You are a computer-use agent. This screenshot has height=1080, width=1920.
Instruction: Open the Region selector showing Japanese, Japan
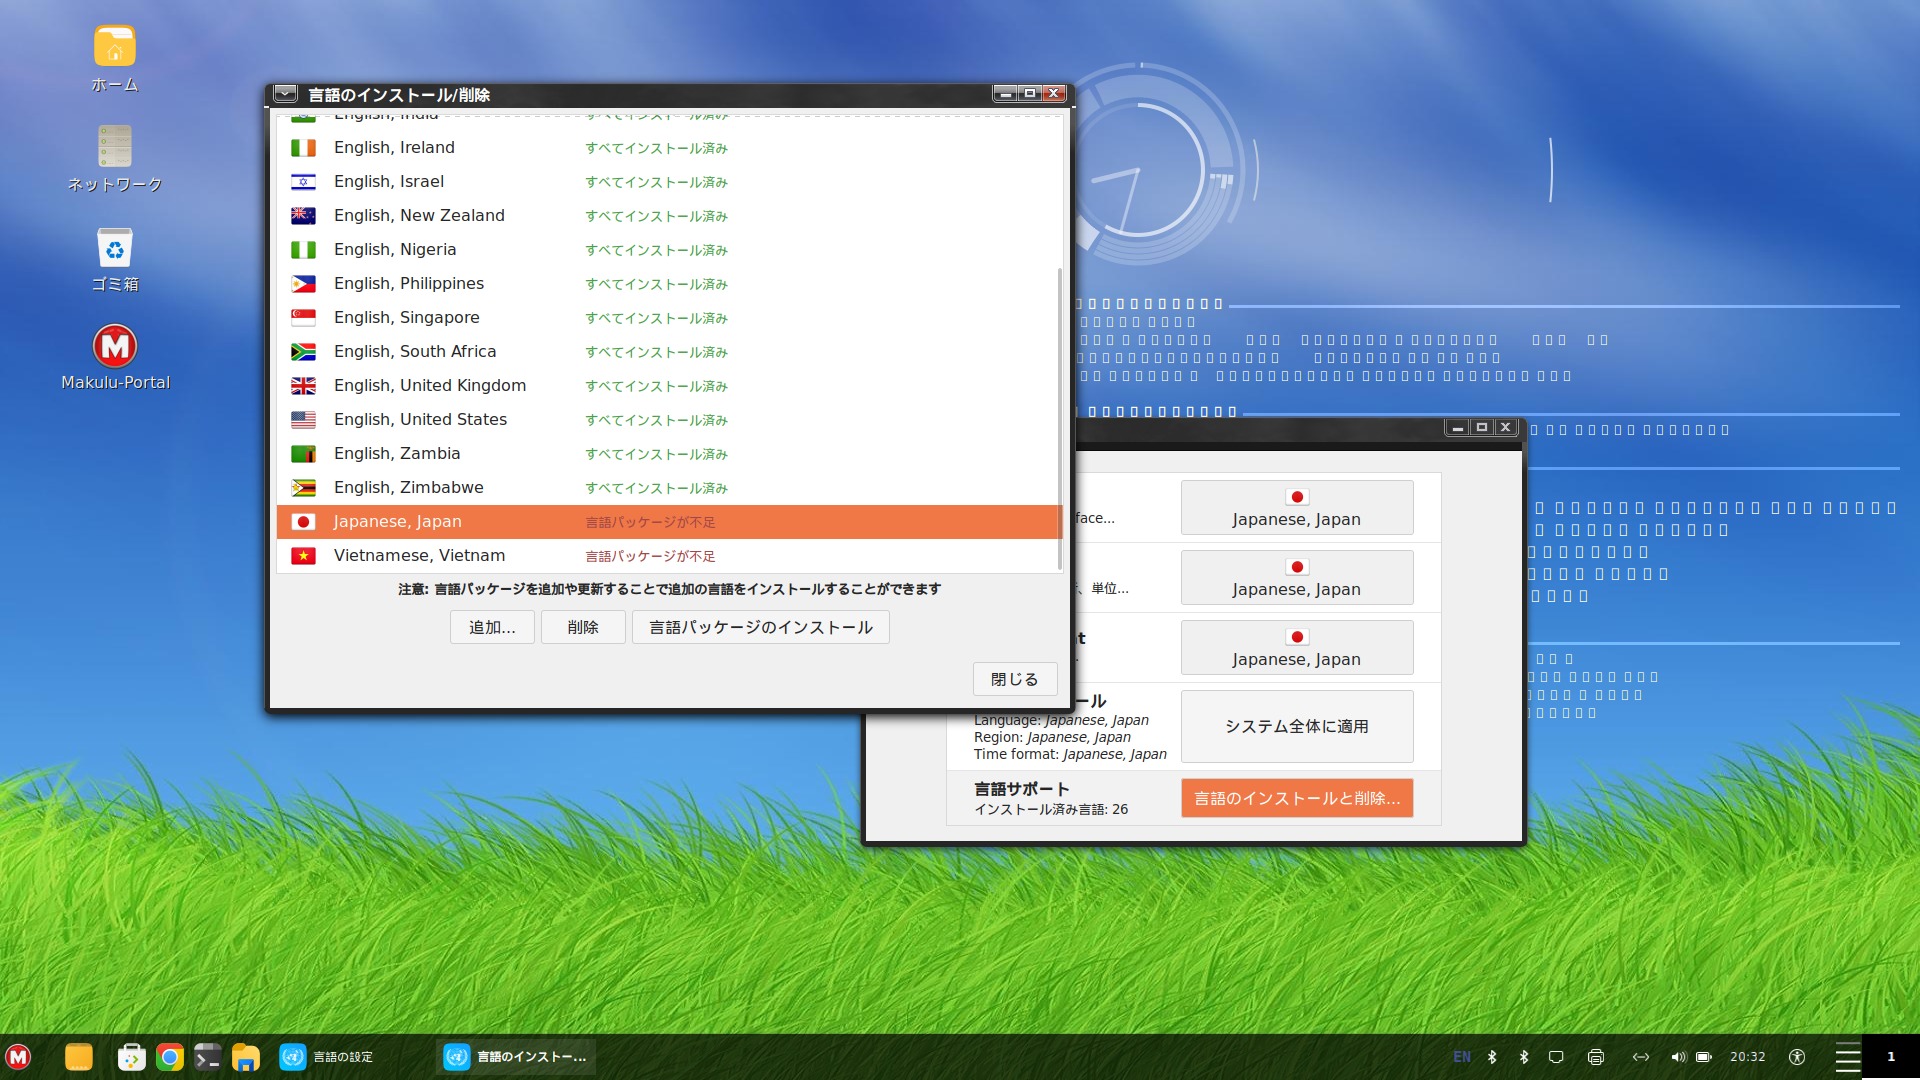[x=1296, y=578]
